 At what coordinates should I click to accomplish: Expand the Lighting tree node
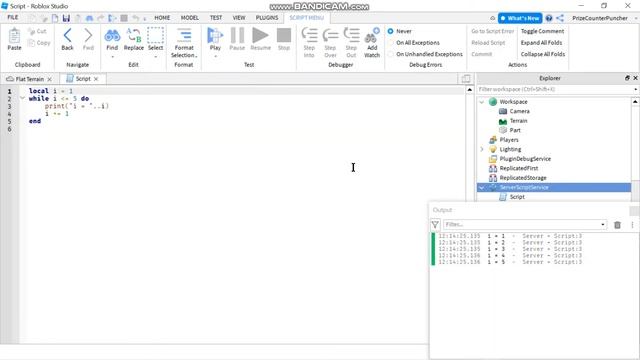tap(482, 149)
